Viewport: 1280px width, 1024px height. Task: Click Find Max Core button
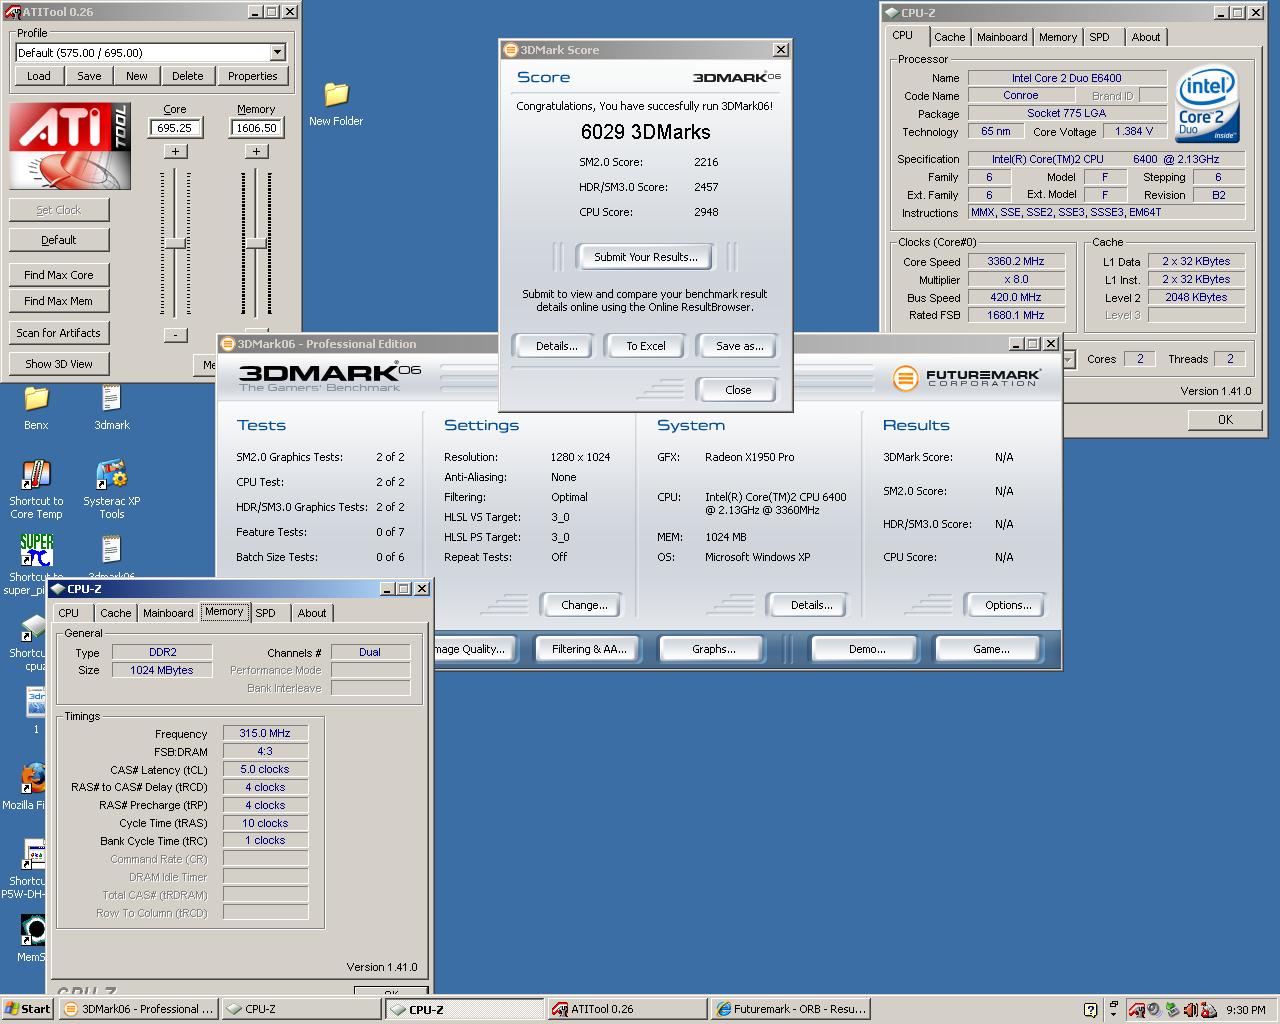[x=59, y=275]
